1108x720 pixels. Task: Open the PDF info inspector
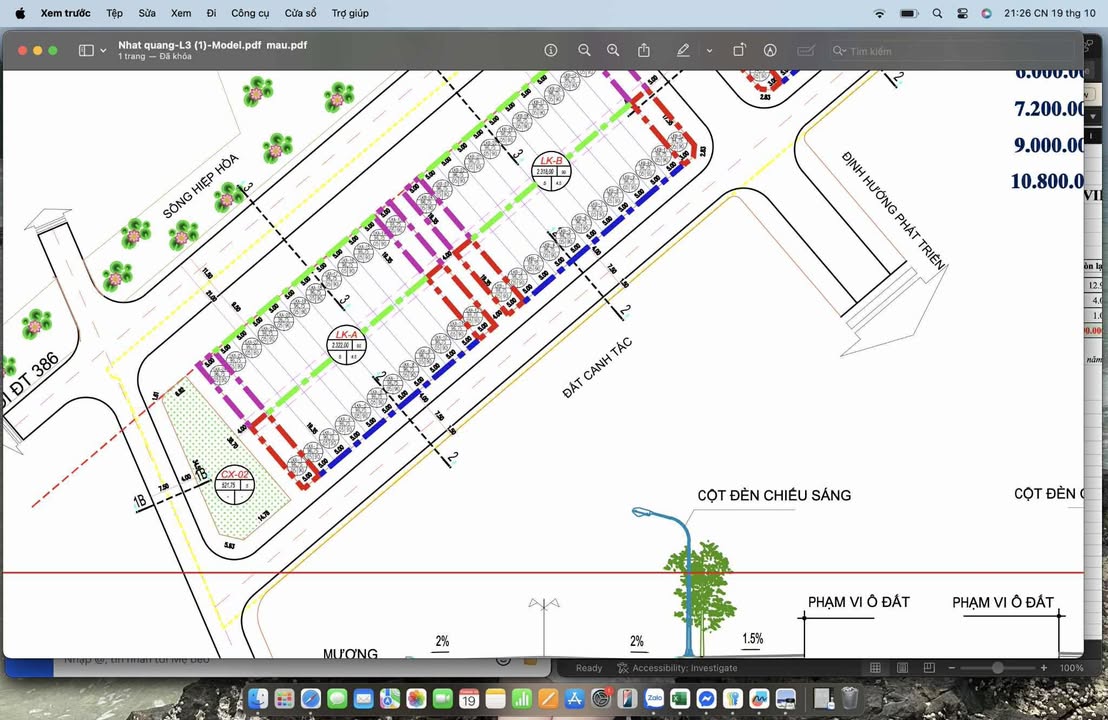point(550,50)
